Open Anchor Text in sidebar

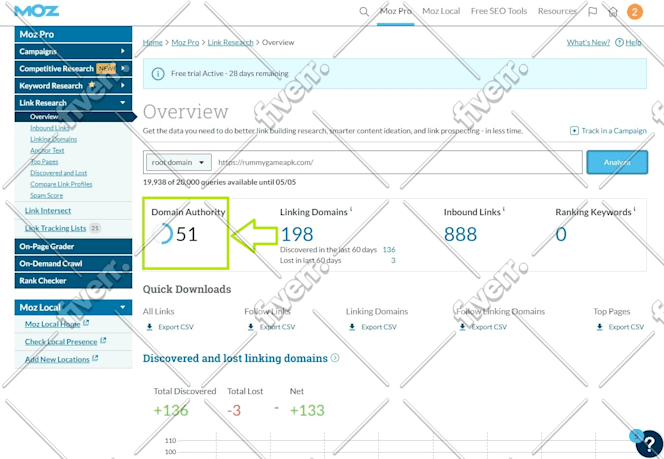pos(47,150)
